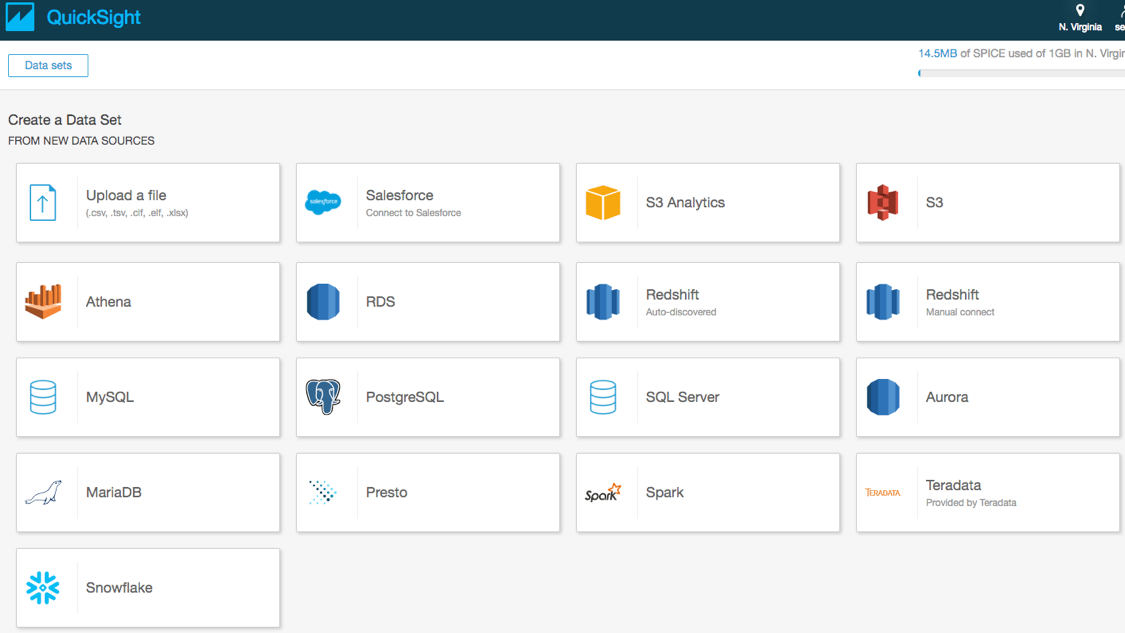Select the N. Virginia region label
The width and height of the screenshot is (1125, 633).
coord(1080,27)
